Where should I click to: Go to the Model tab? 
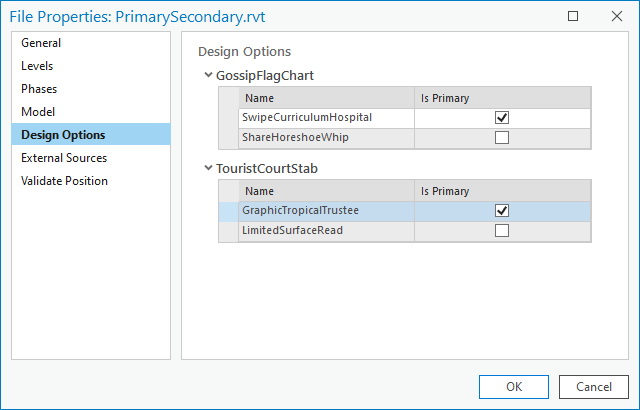click(x=38, y=112)
